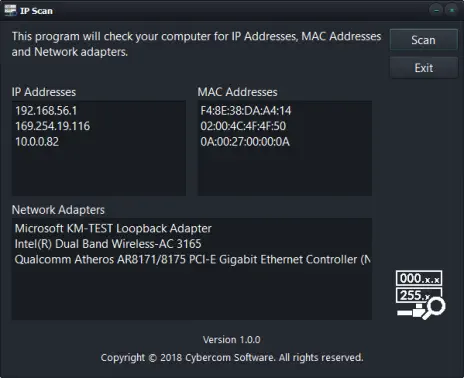
Task: Select Qualcomm Atheros Gigabit Ethernet Controller entry
Action: click(x=192, y=259)
